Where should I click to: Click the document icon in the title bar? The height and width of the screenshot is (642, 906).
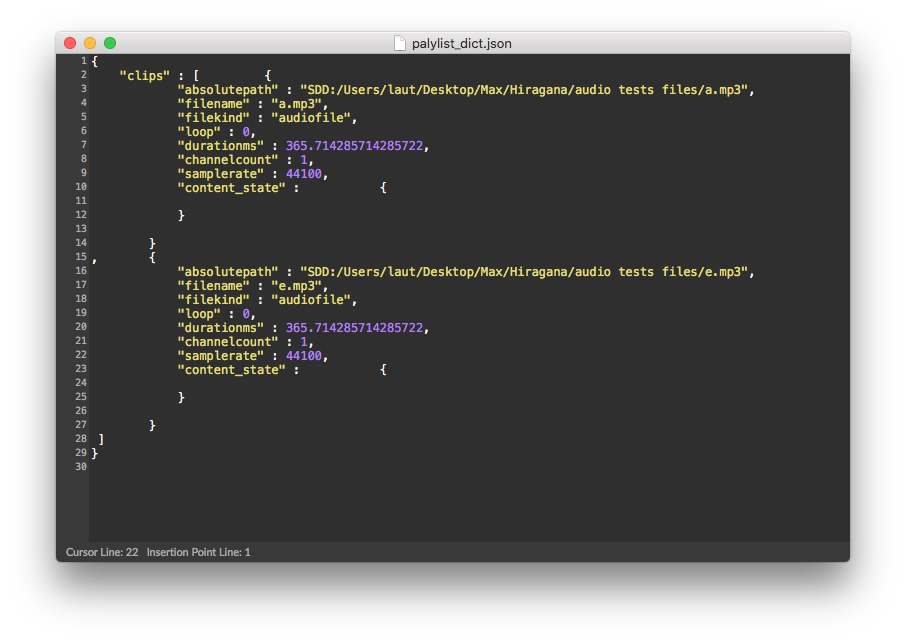[400, 43]
